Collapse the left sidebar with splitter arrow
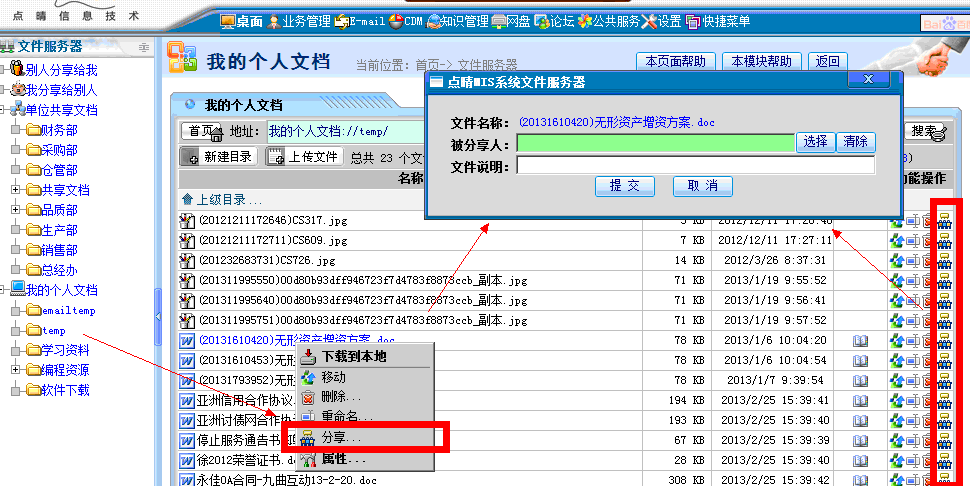 (x=158, y=316)
